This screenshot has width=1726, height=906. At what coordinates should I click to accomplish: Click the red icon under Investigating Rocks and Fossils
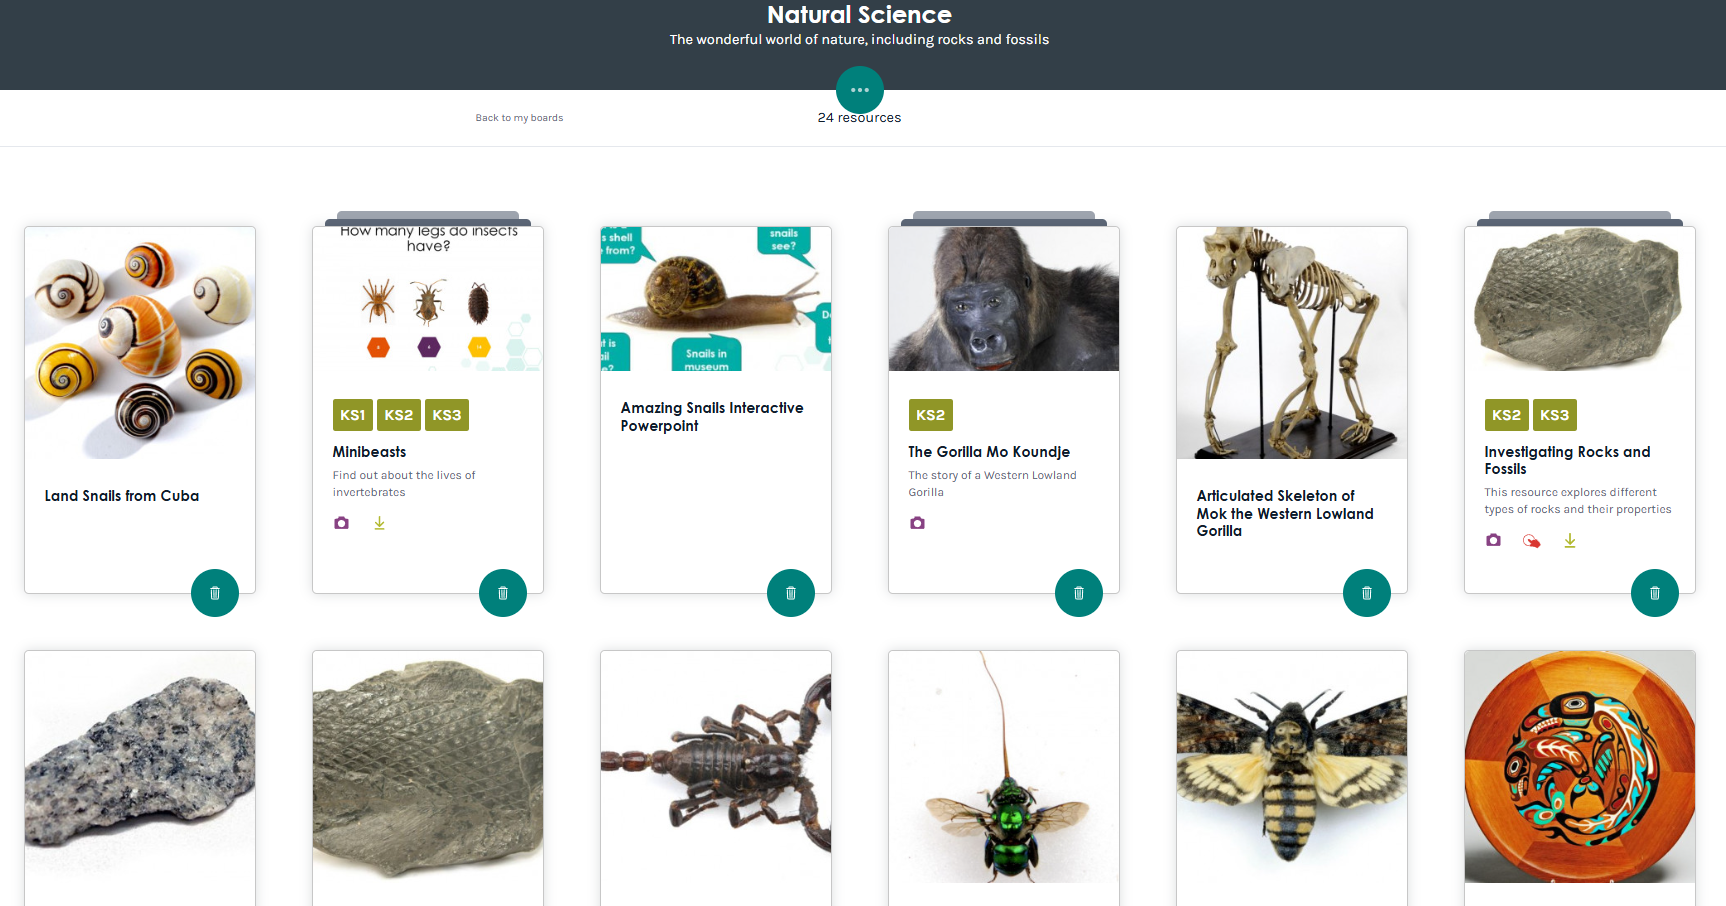pyautogui.click(x=1532, y=541)
